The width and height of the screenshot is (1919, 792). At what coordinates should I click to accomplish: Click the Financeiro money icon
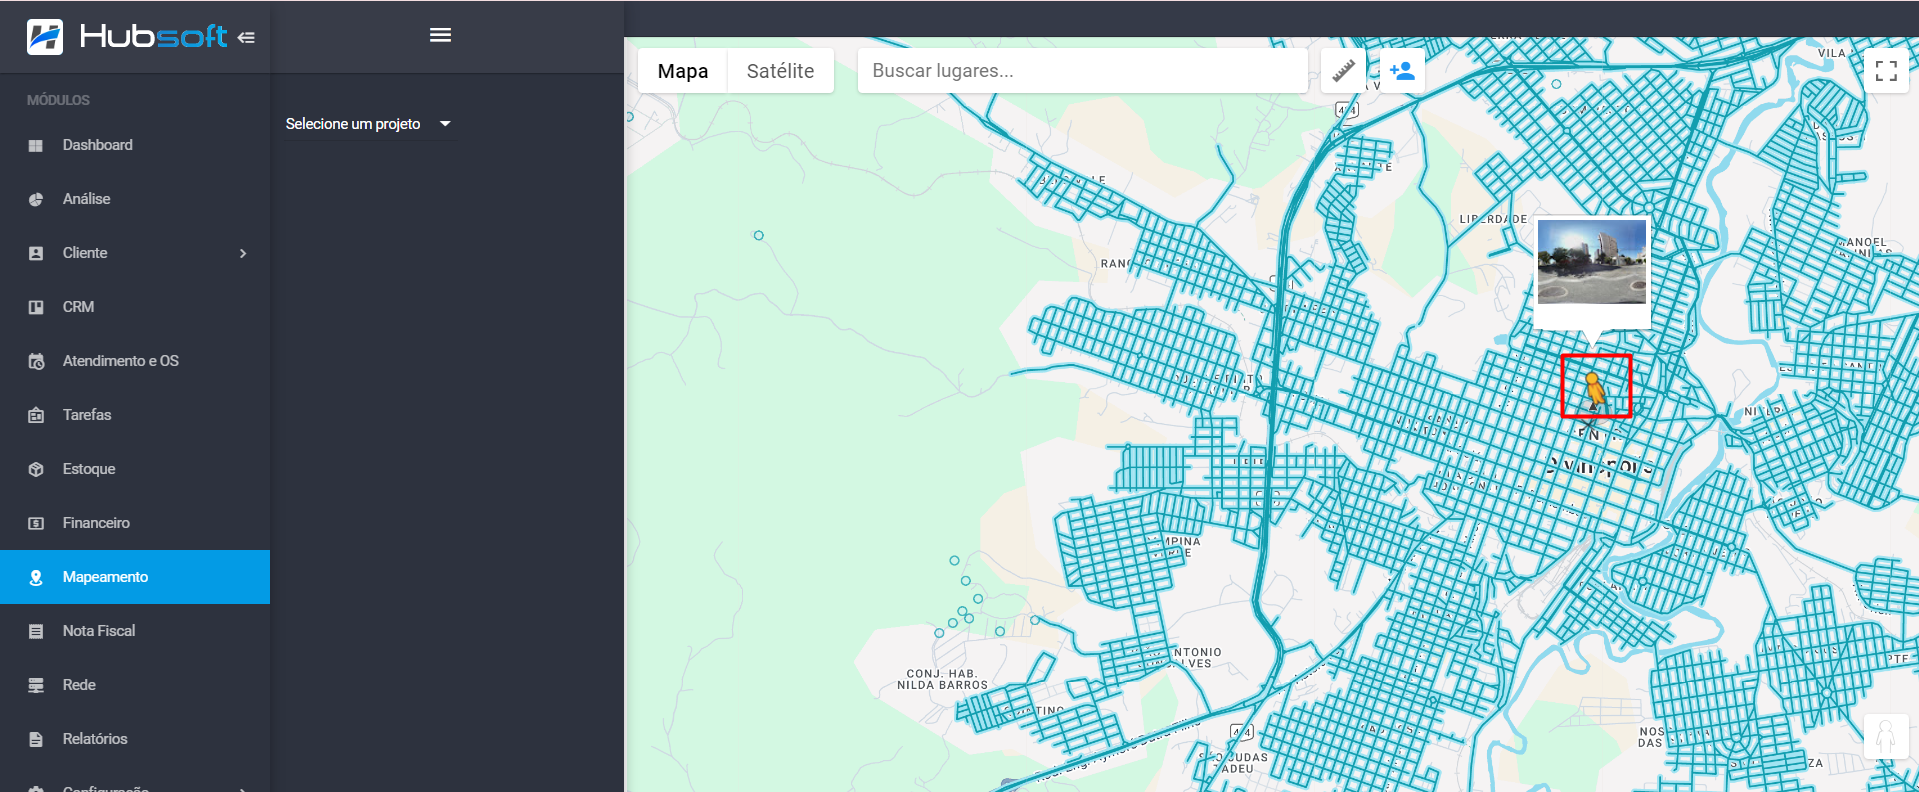(x=36, y=524)
